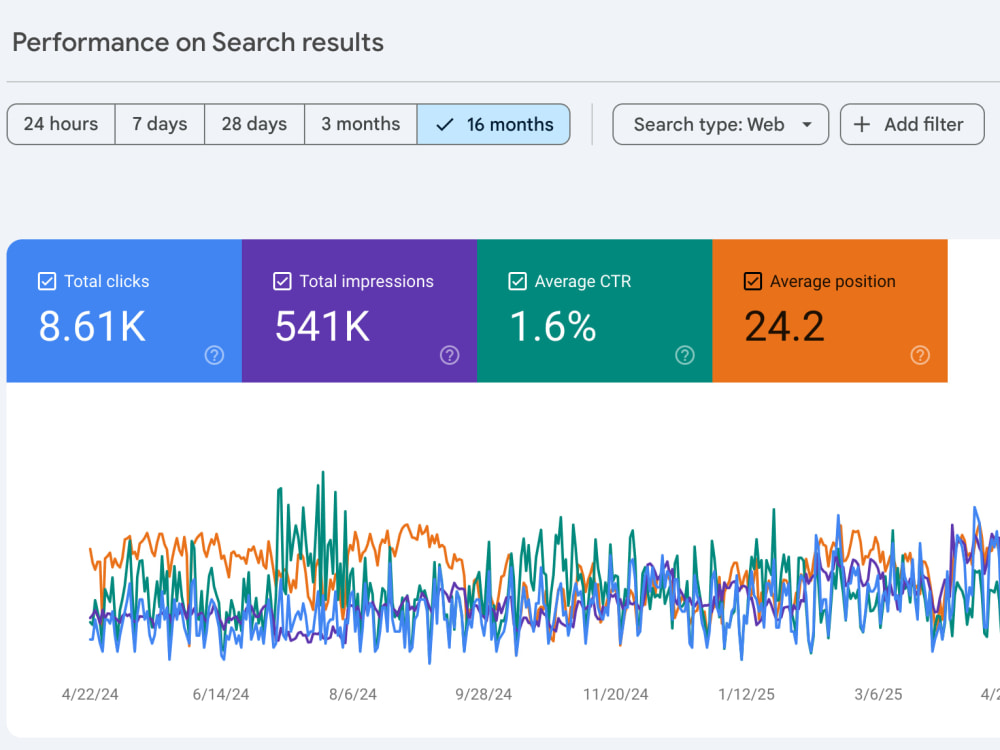
Task: Switch to the 28 days range
Action: coord(254,124)
